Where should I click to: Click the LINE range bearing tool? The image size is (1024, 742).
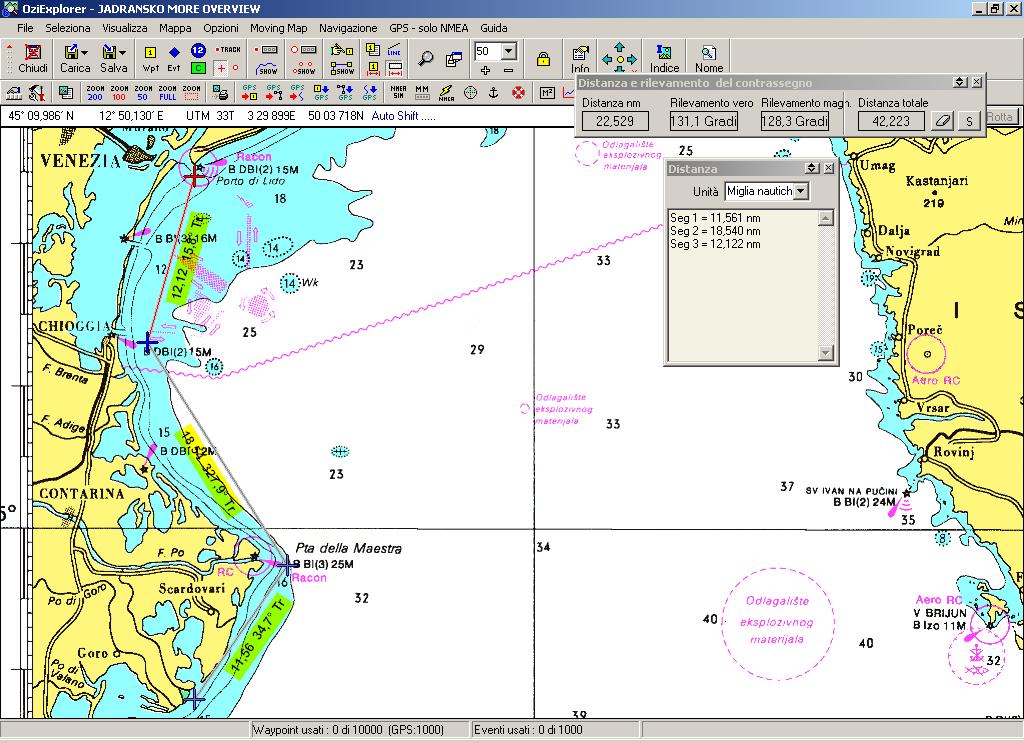[x=394, y=50]
